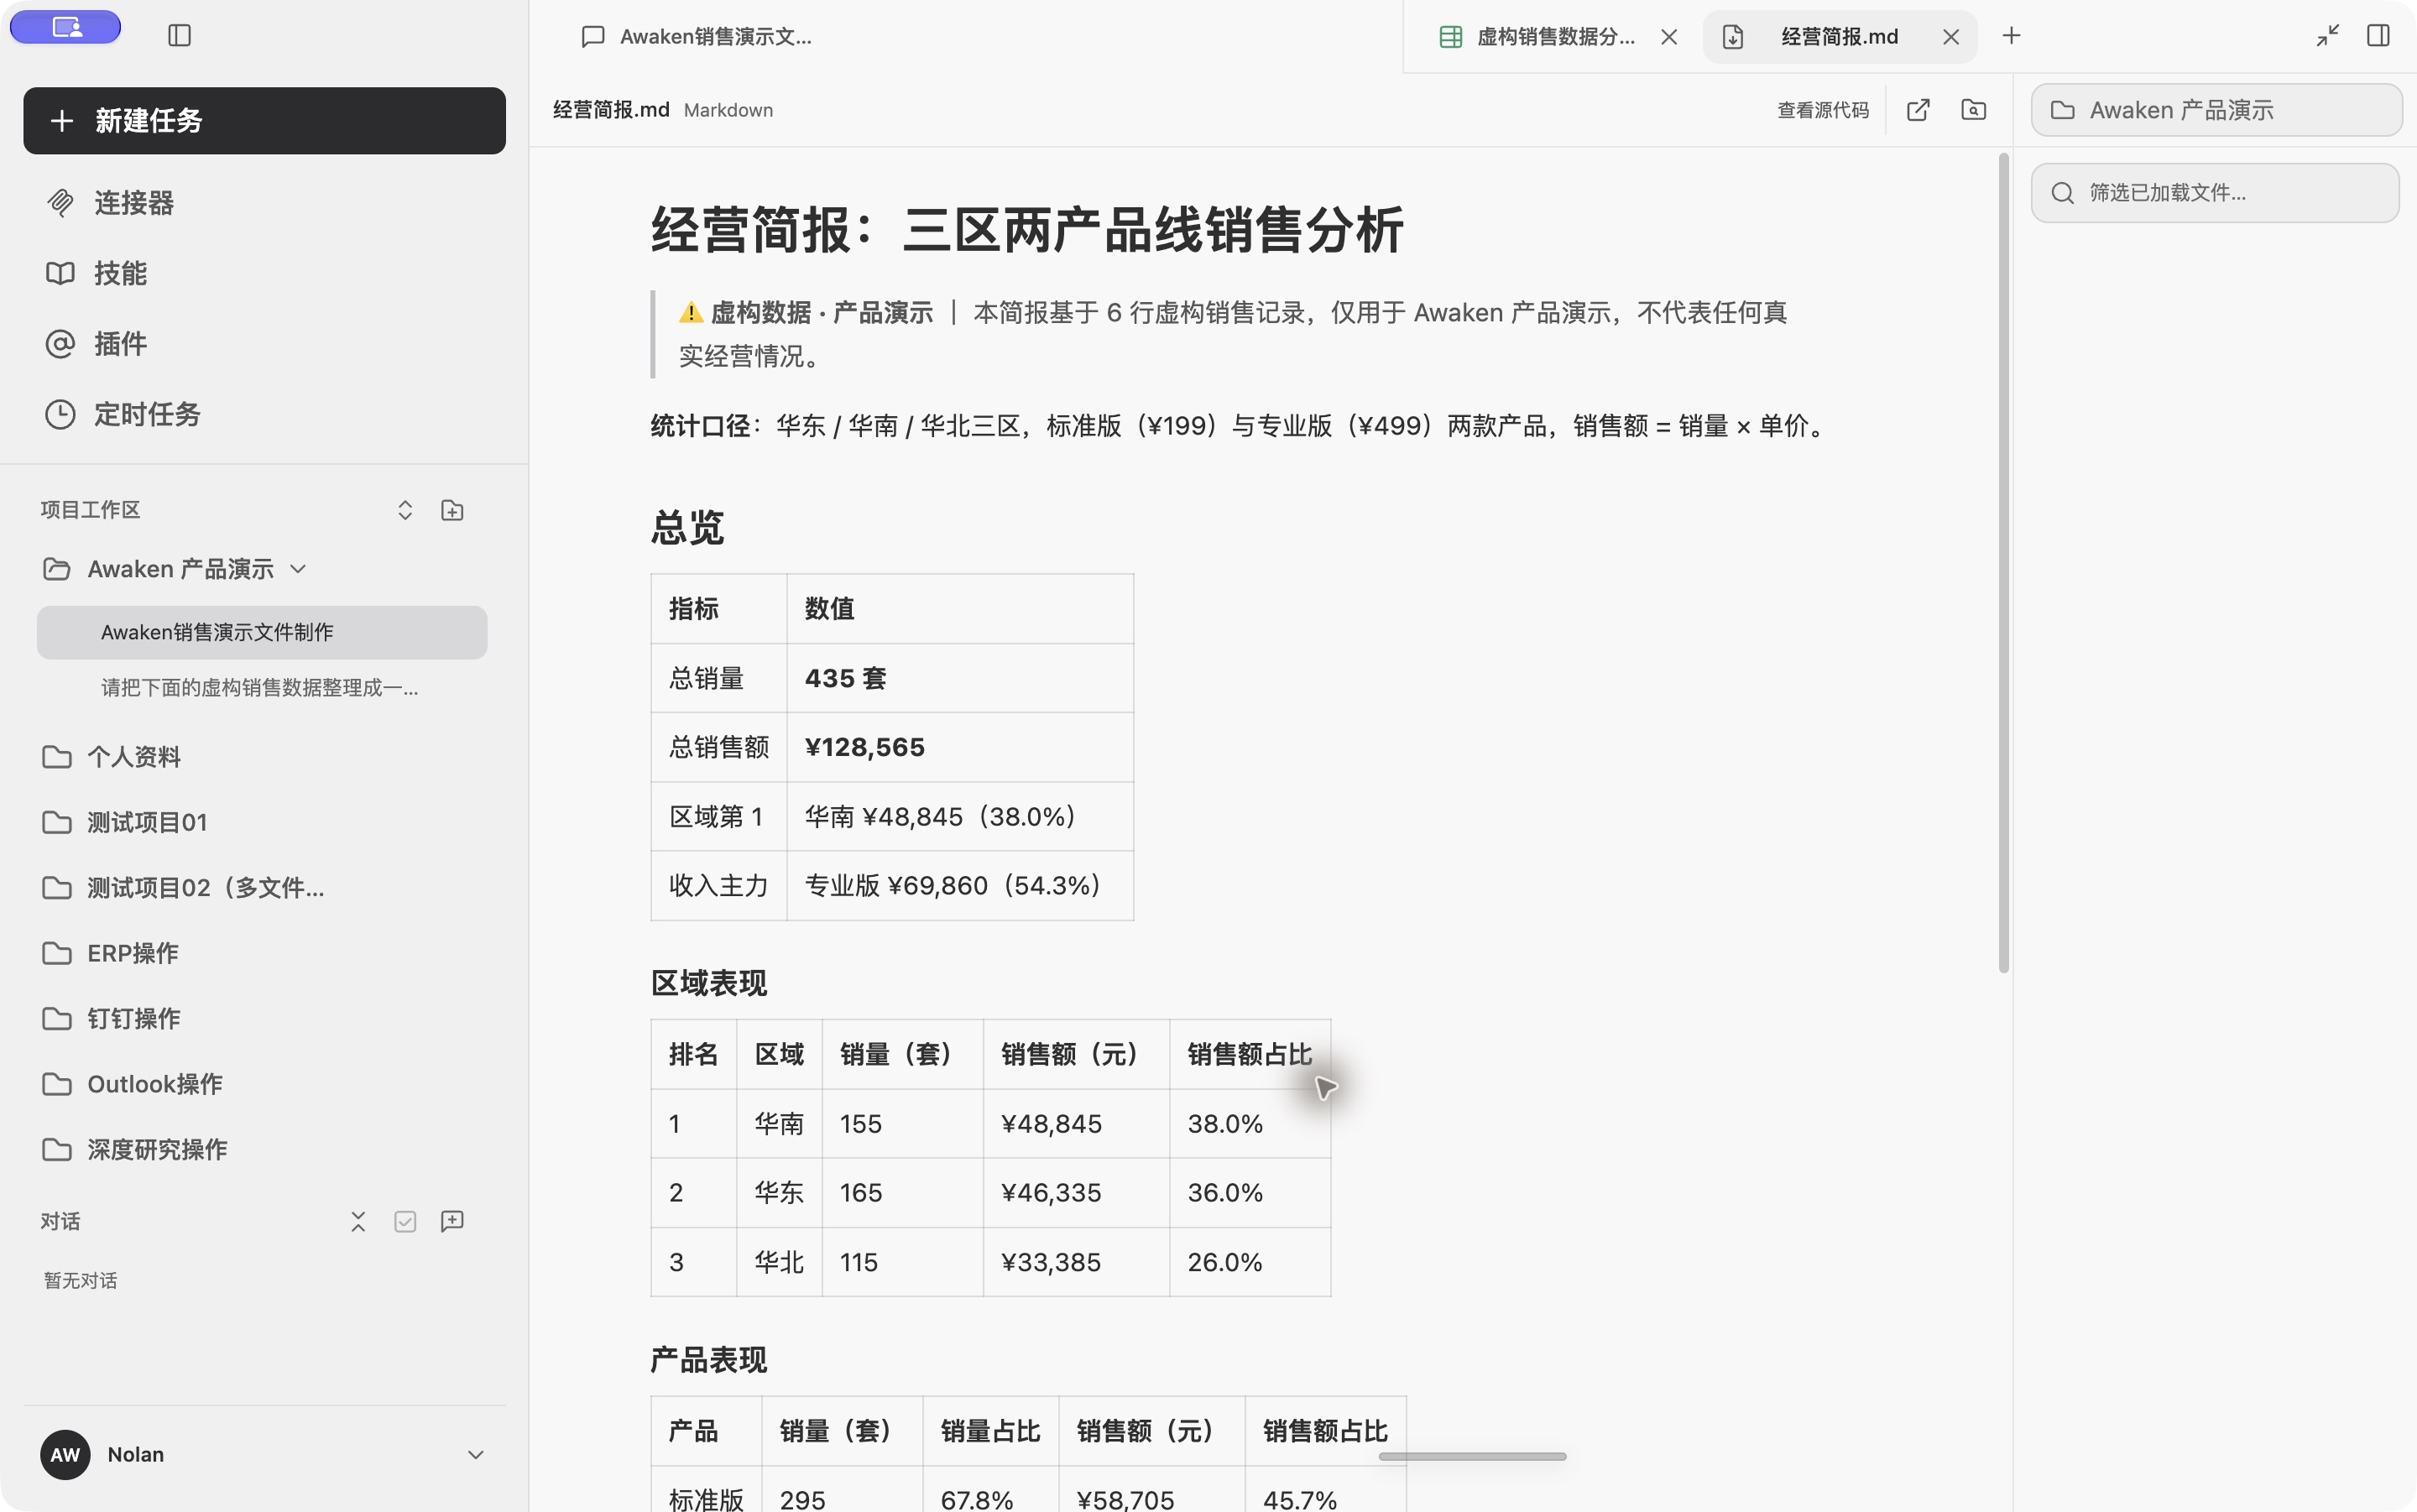Click the 筛选已加载文件 search field
Screen dimensions: 2417x1512
(x=2216, y=193)
